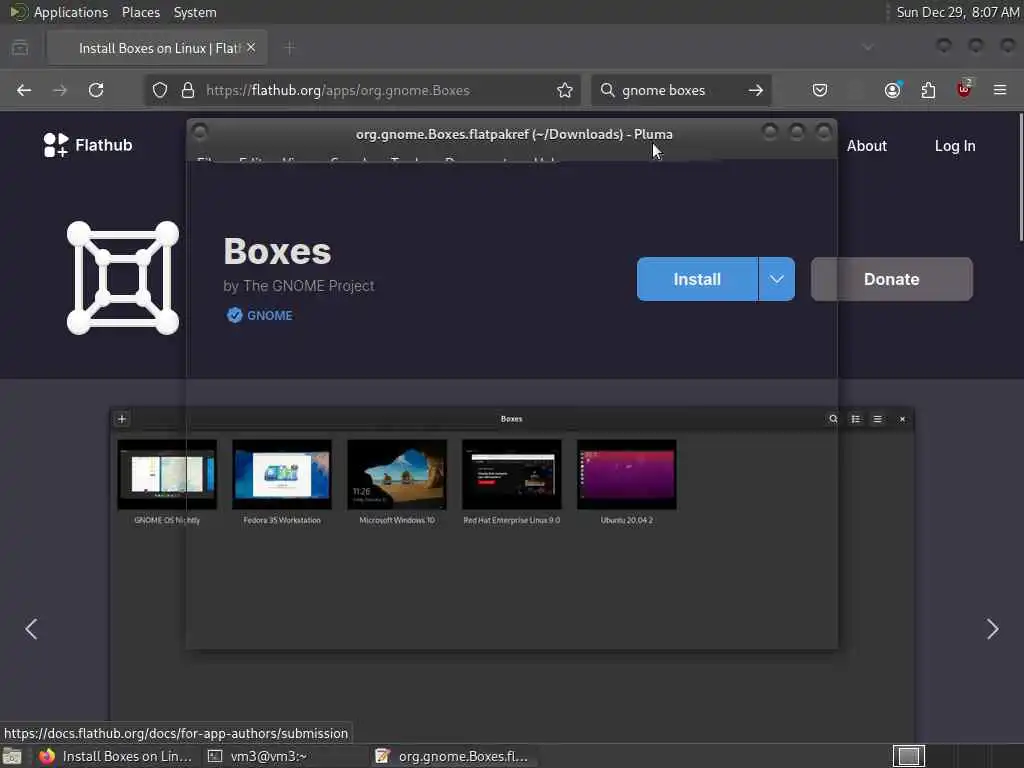Screen dimensions: 1024x768
Task: Open the Firefox hamburger menu
Action: coord(1000,90)
